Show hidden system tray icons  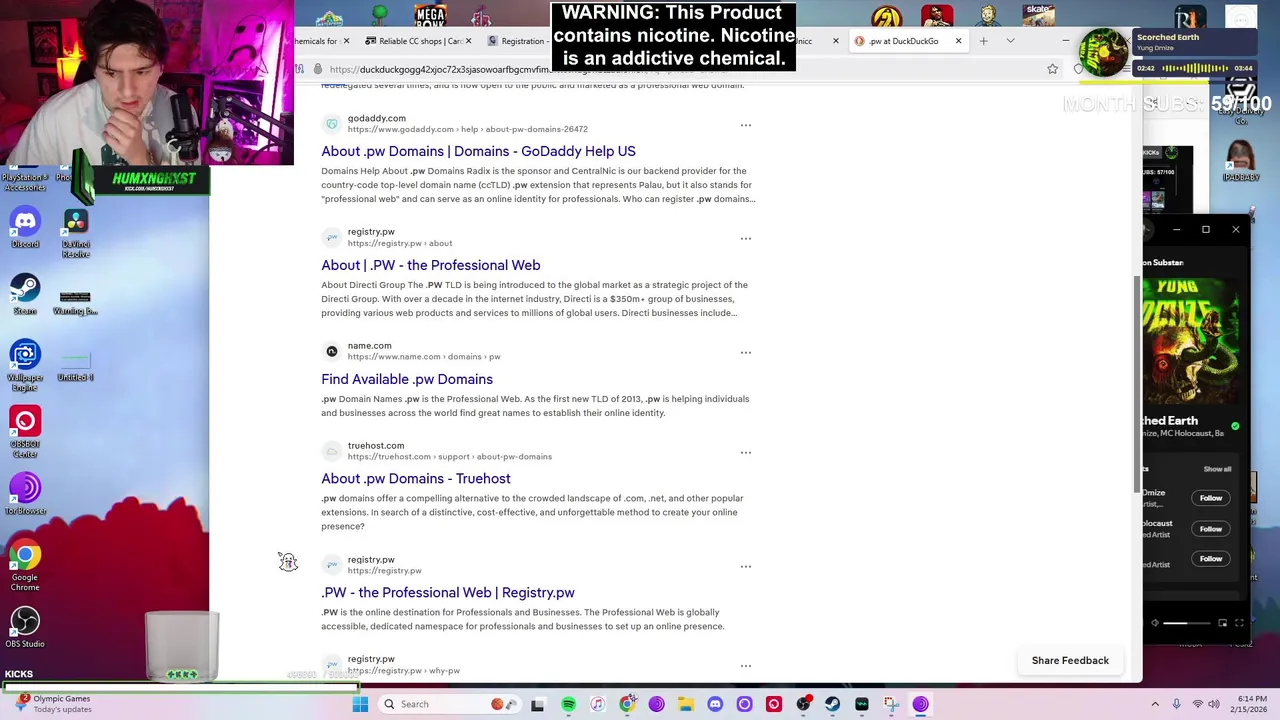1155,704
